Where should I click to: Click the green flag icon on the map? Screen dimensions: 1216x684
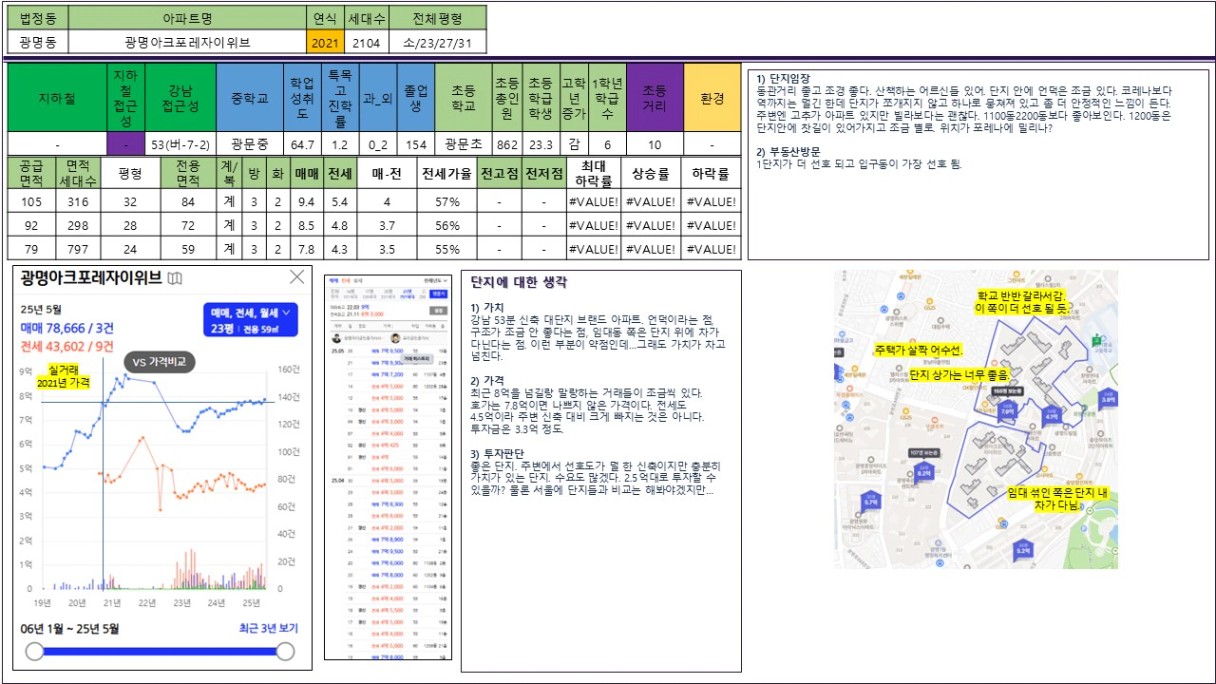point(1097,340)
